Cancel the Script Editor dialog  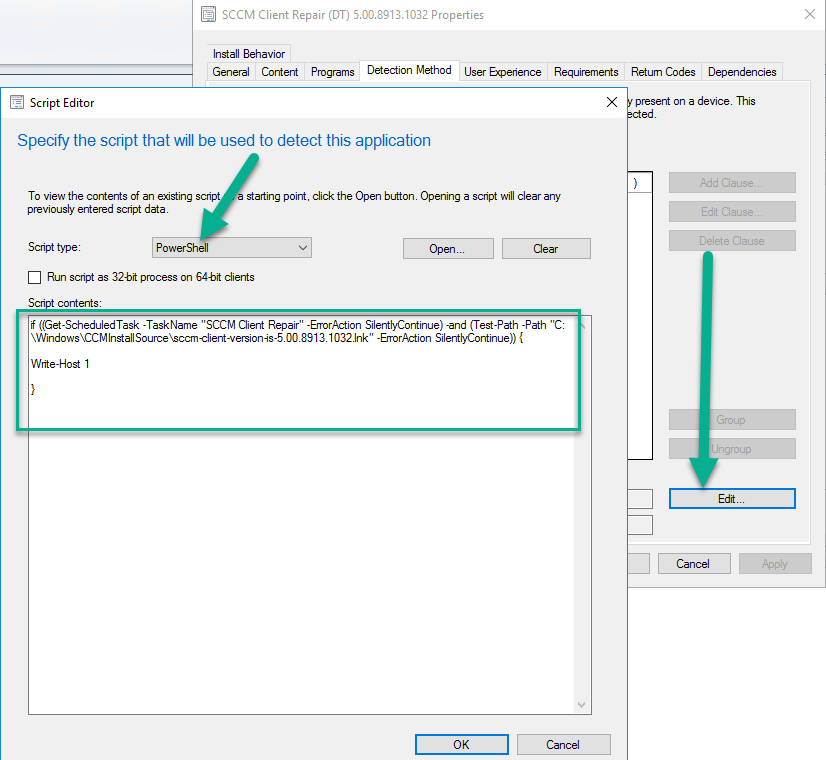[563, 744]
